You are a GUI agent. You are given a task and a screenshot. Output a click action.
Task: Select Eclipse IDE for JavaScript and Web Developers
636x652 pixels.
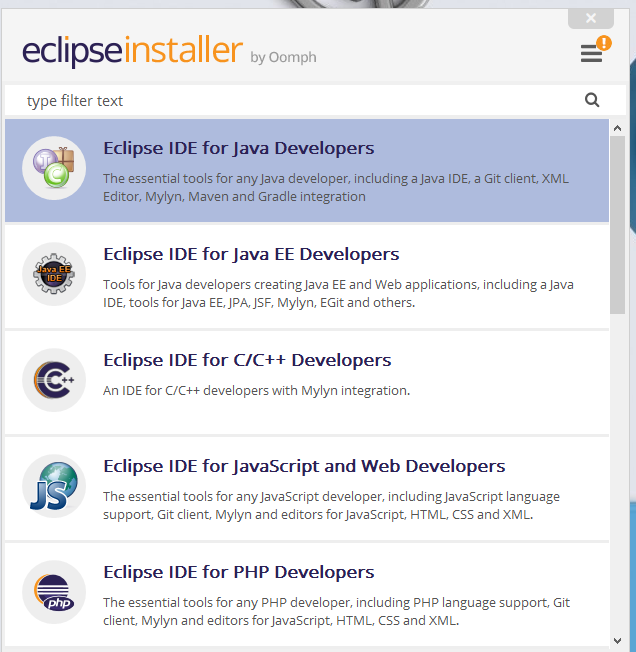tap(304, 467)
